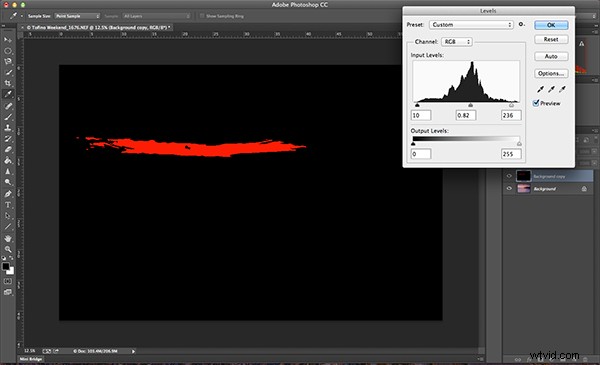The width and height of the screenshot is (600, 365).
Task: Click Reset in Levels dialog
Action: 551,39
